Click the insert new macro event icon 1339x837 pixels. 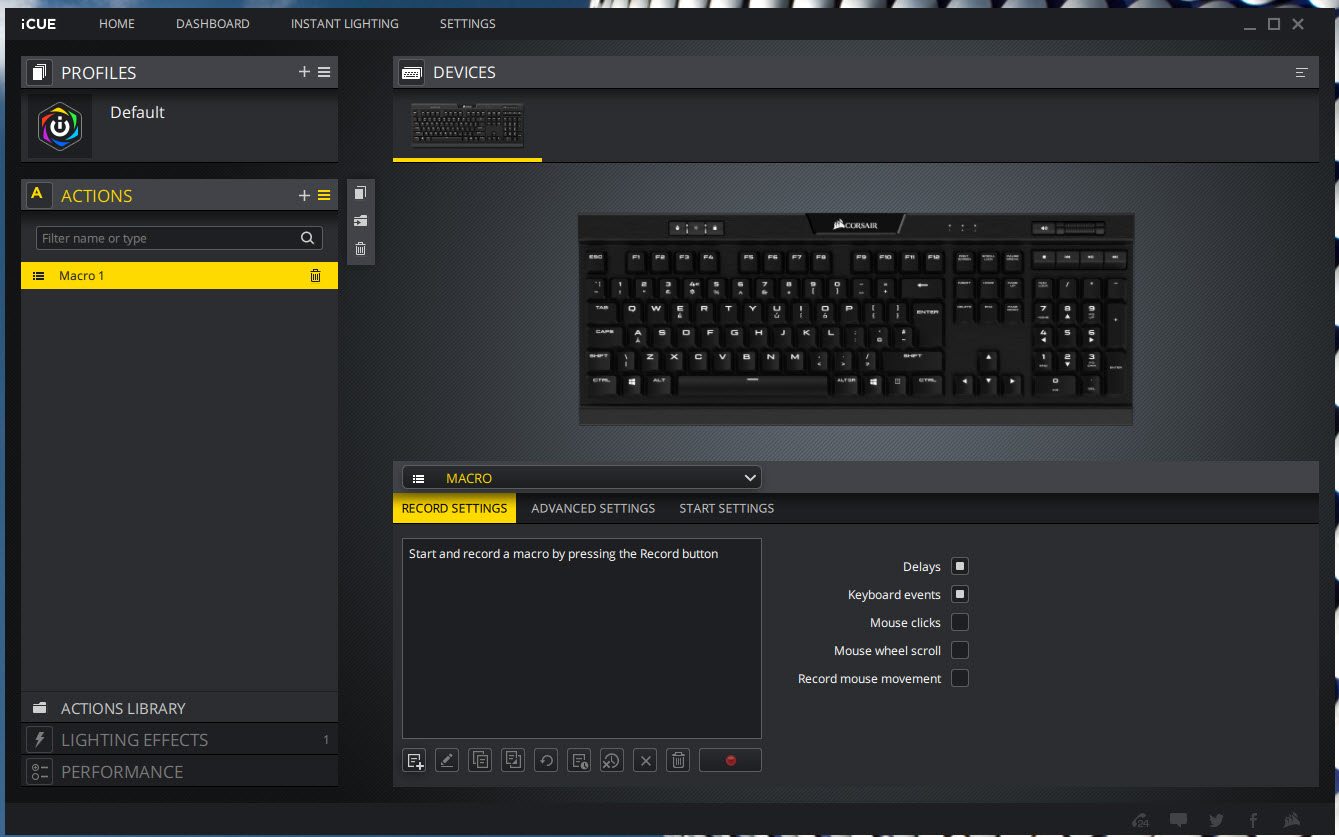click(x=414, y=760)
